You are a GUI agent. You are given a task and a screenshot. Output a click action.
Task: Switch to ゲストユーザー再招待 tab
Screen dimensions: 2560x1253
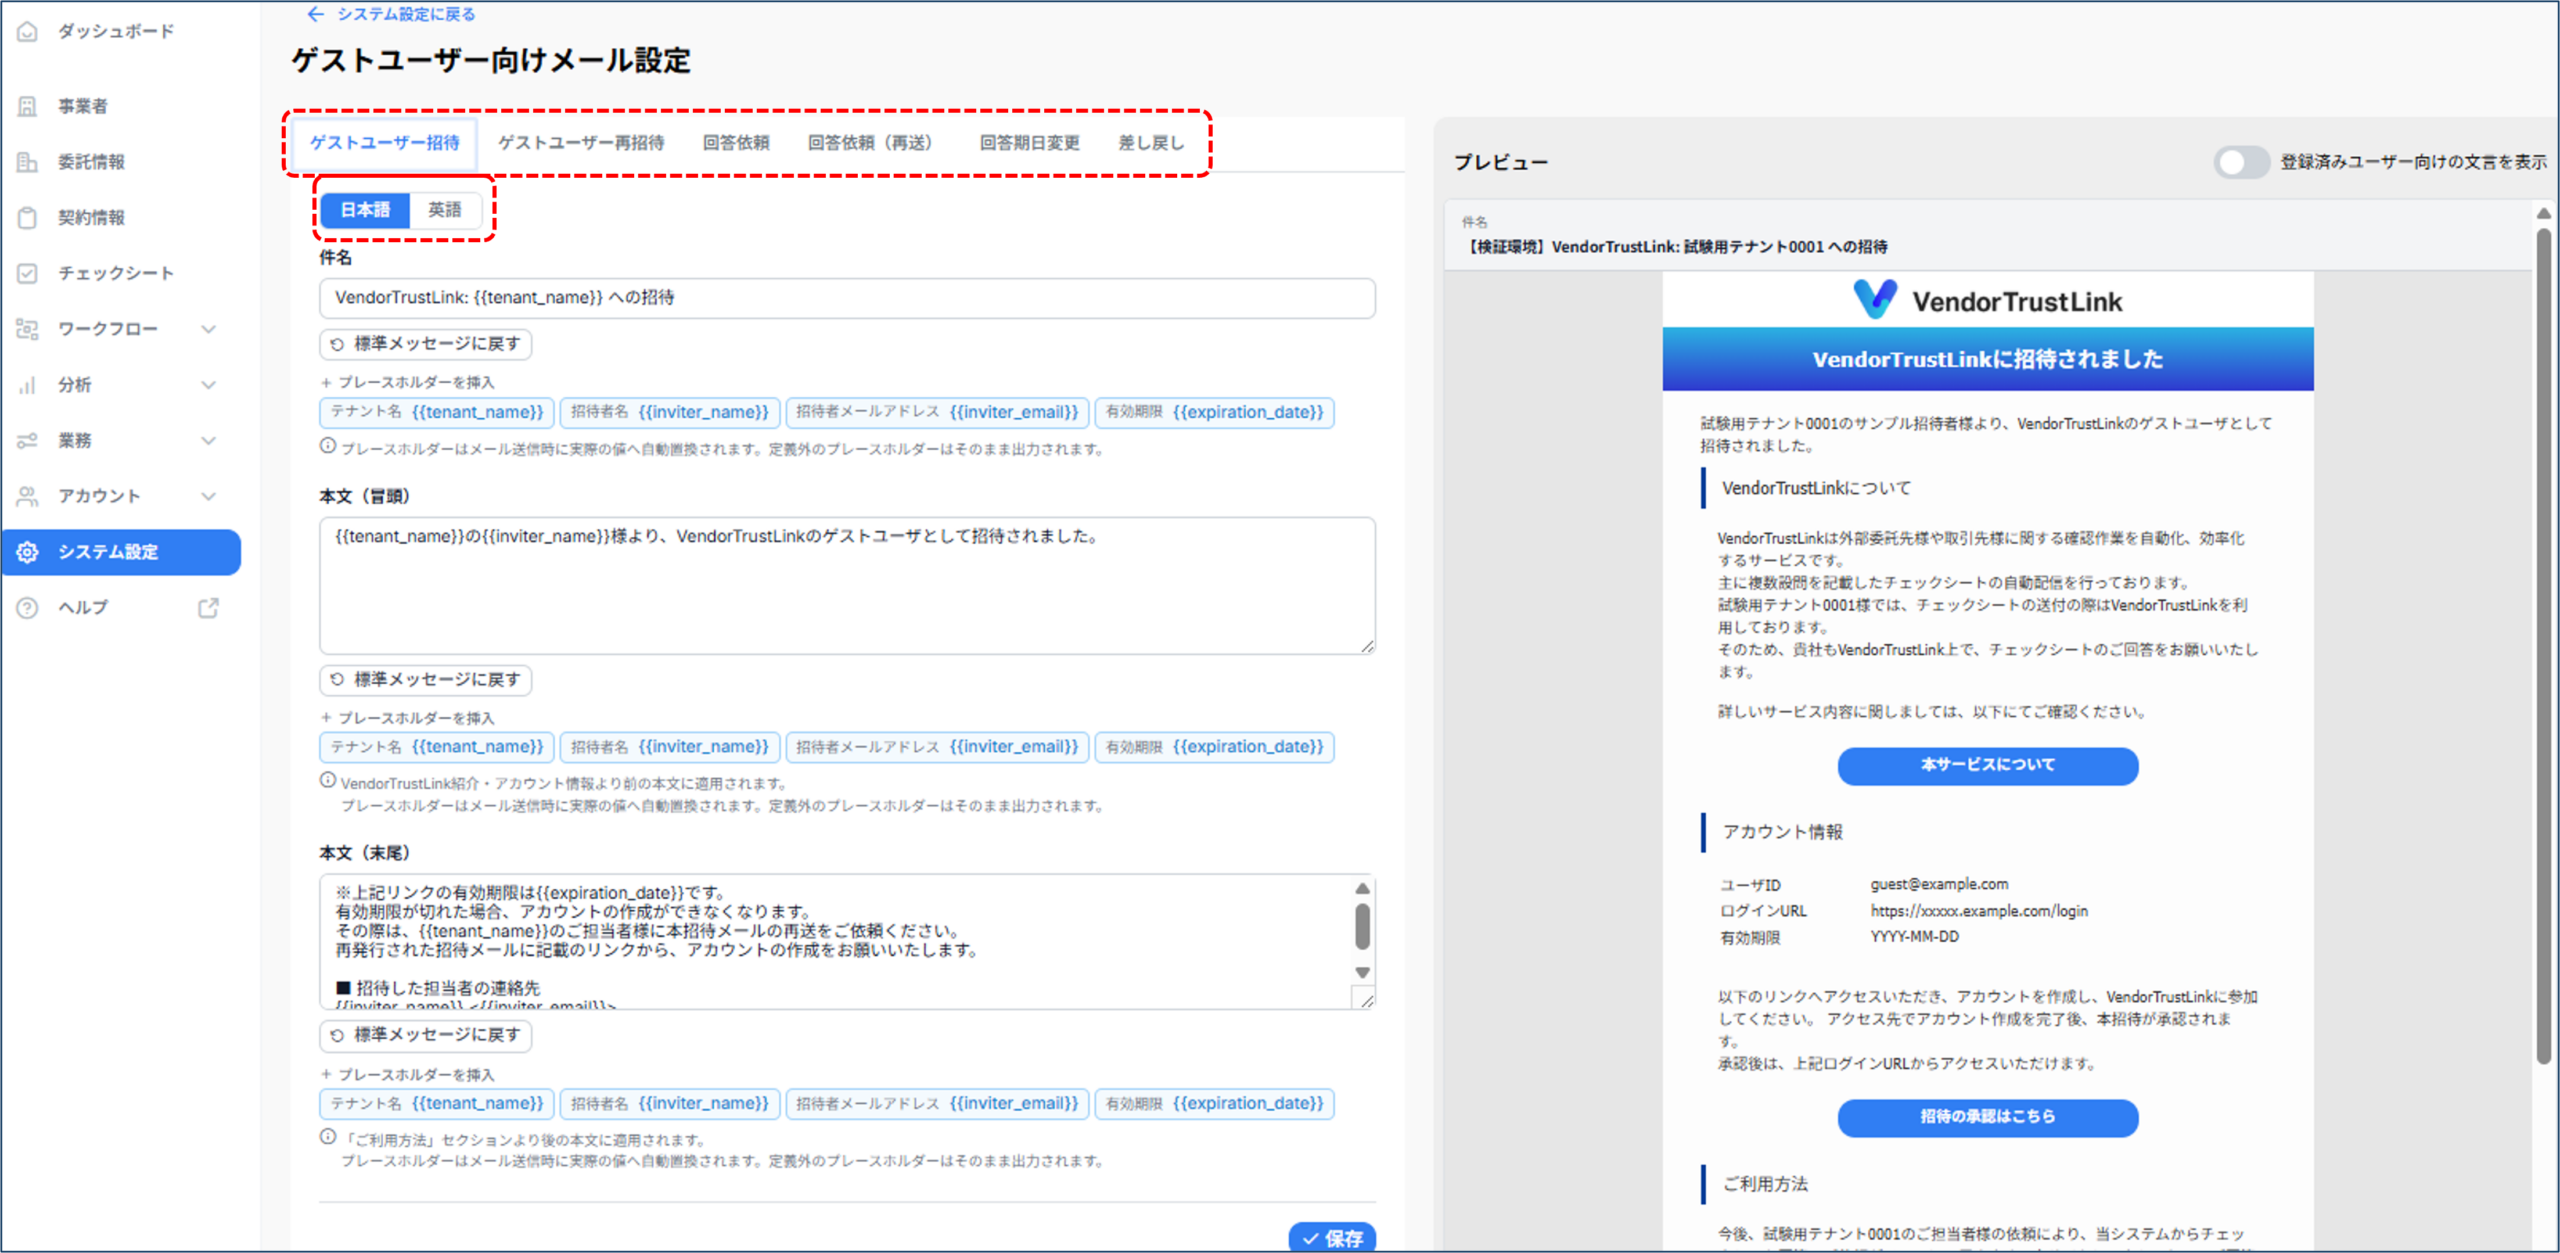point(581,143)
